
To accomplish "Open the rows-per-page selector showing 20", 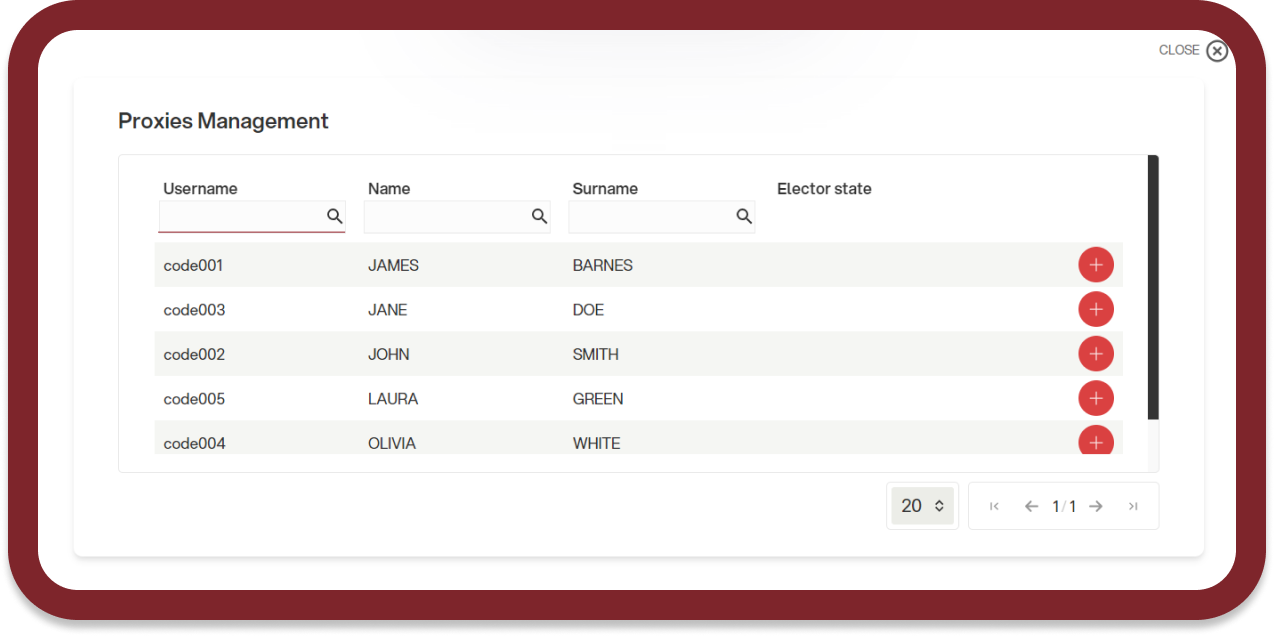I will tap(922, 506).
